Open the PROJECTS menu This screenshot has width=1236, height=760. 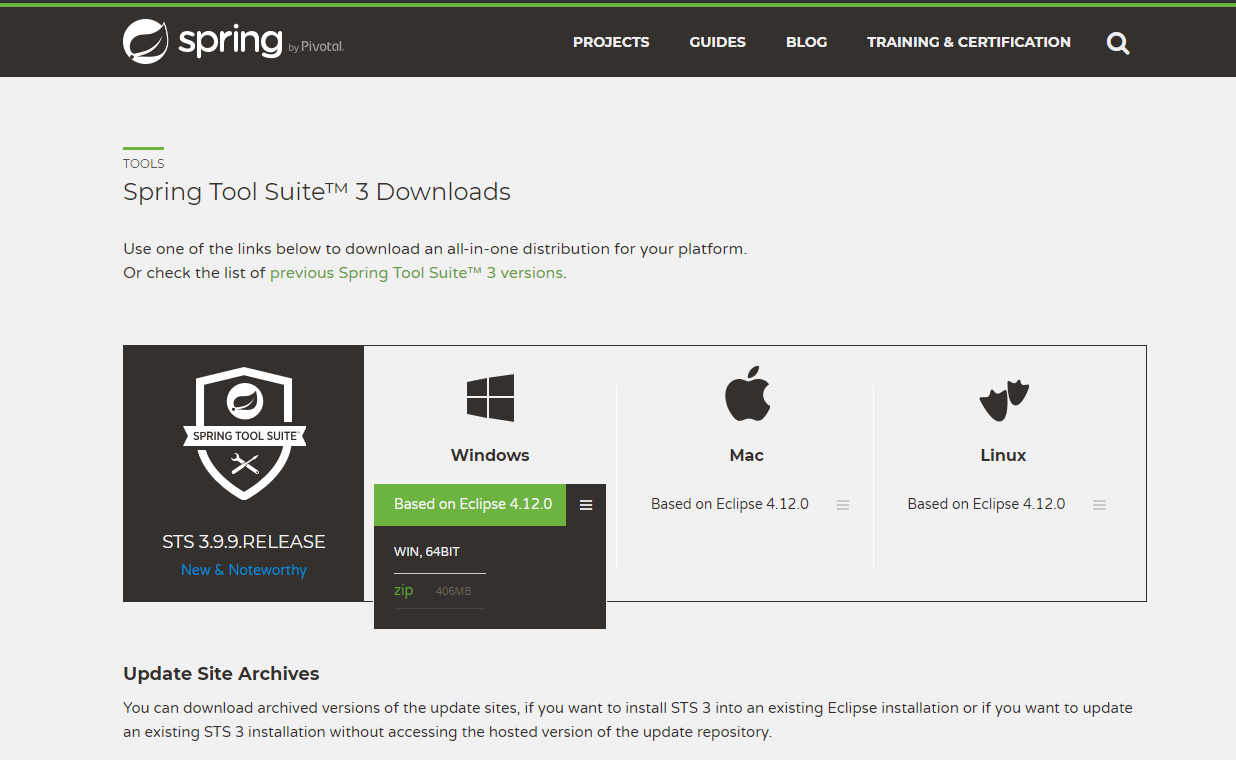click(611, 42)
